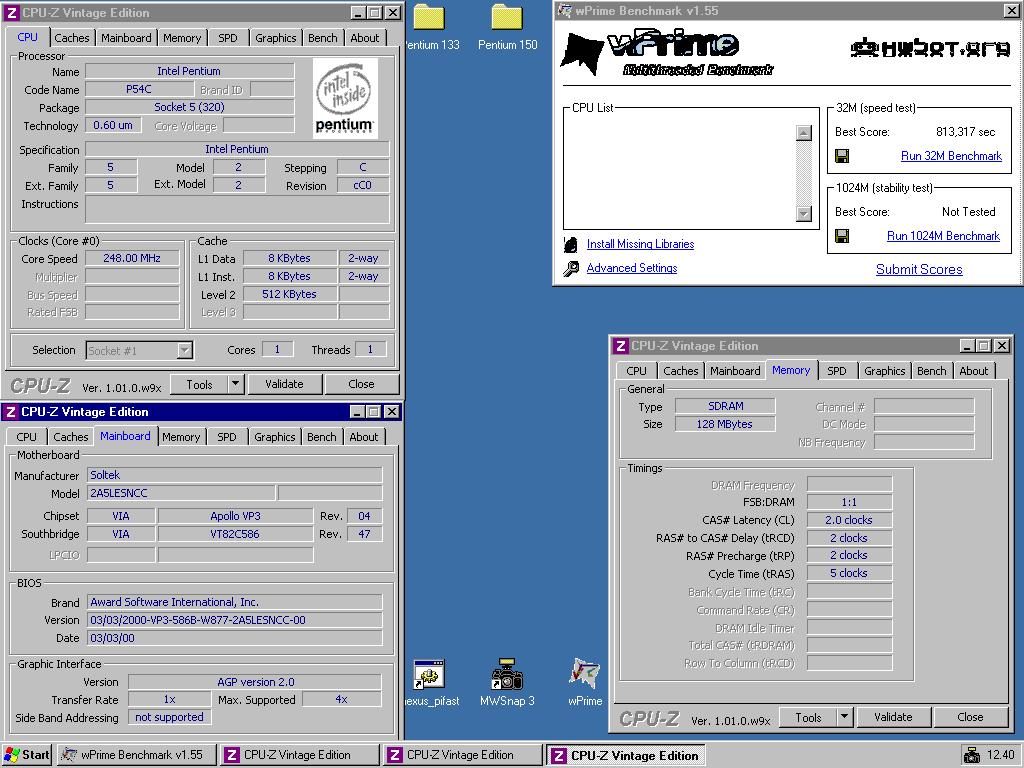Click CPU List scrollbar down arrow
The height and width of the screenshot is (768, 1024).
(804, 214)
